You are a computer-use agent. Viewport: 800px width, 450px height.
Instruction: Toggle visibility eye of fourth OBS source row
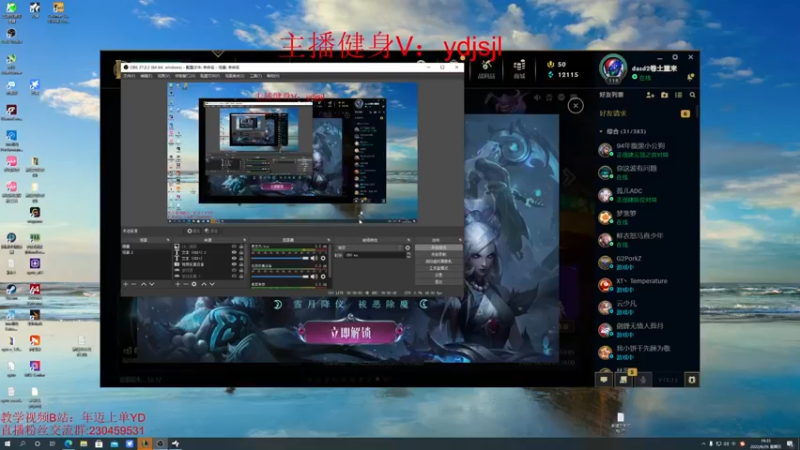click(x=234, y=264)
